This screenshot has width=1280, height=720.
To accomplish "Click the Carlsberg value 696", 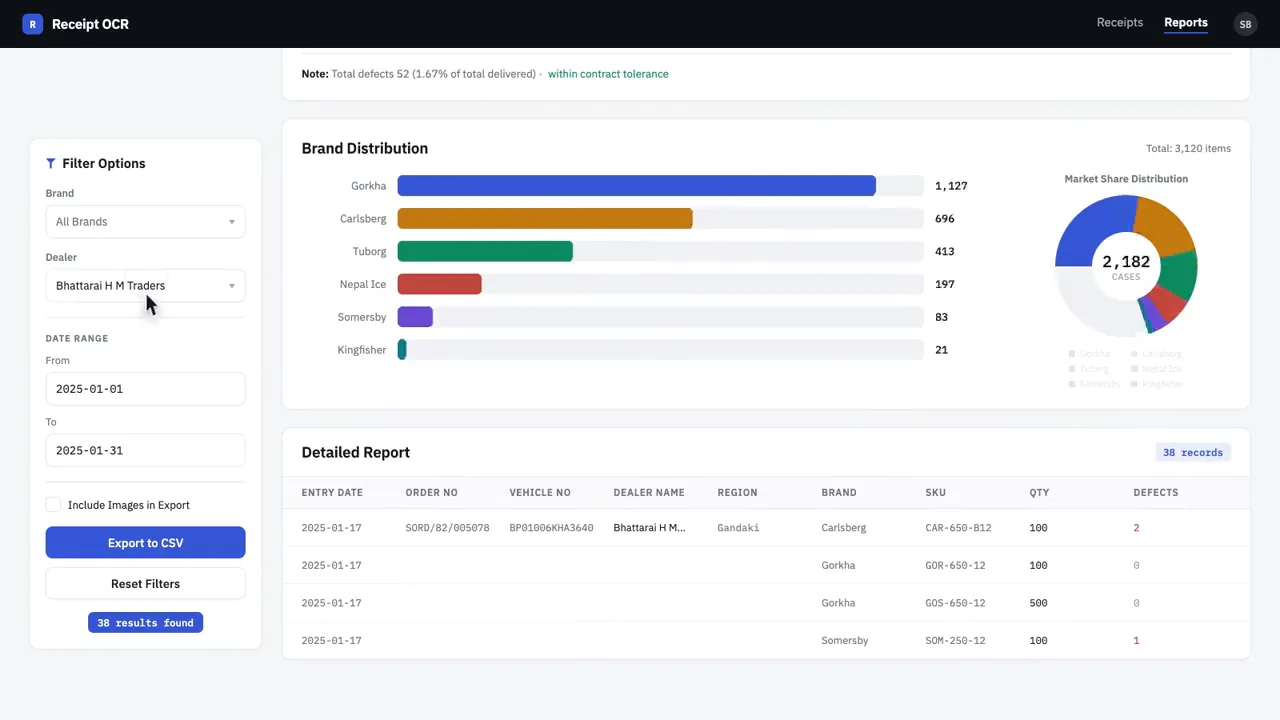I will [x=945, y=219].
